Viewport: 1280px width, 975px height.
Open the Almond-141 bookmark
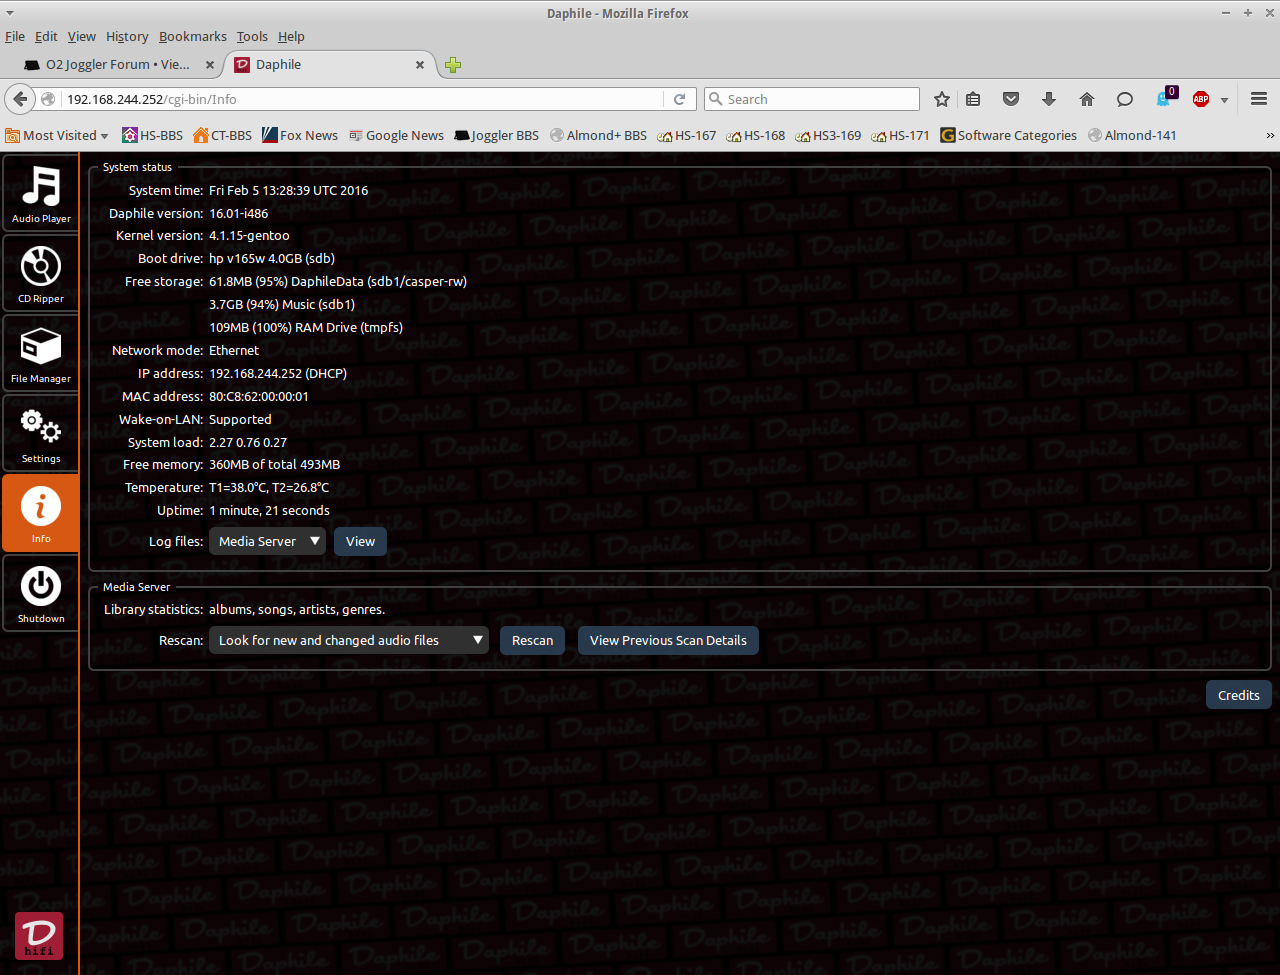tap(1132, 135)
